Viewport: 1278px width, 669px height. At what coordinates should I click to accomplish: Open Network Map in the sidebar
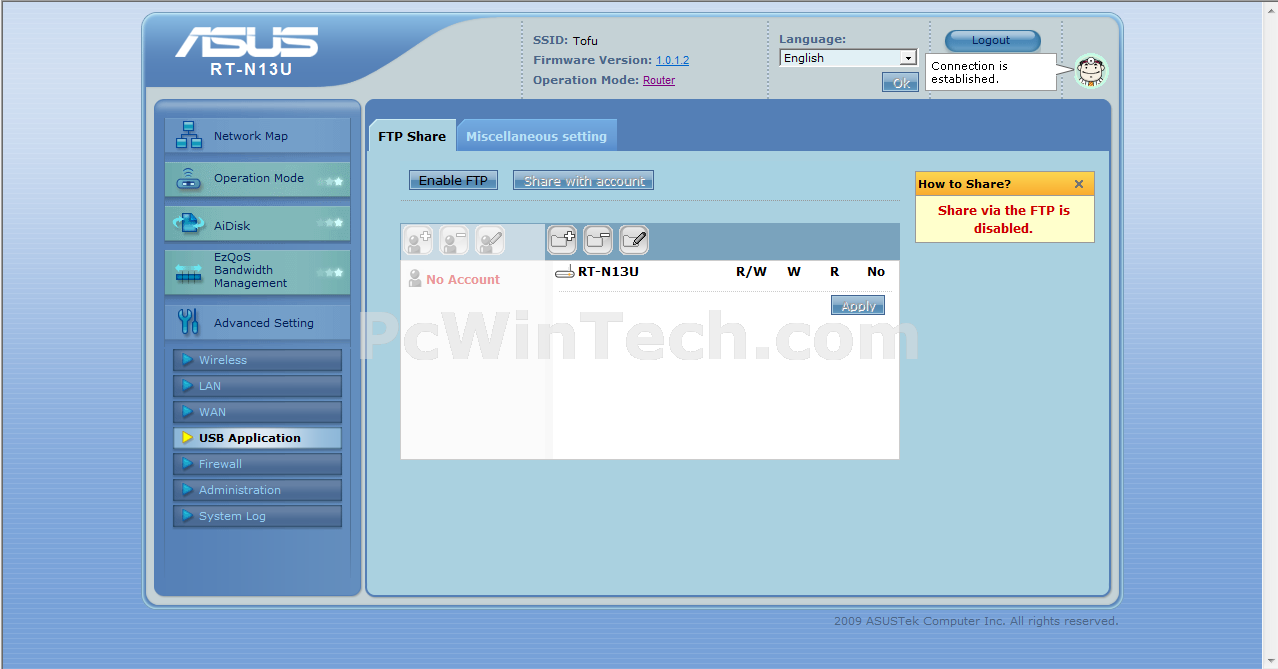257,136
